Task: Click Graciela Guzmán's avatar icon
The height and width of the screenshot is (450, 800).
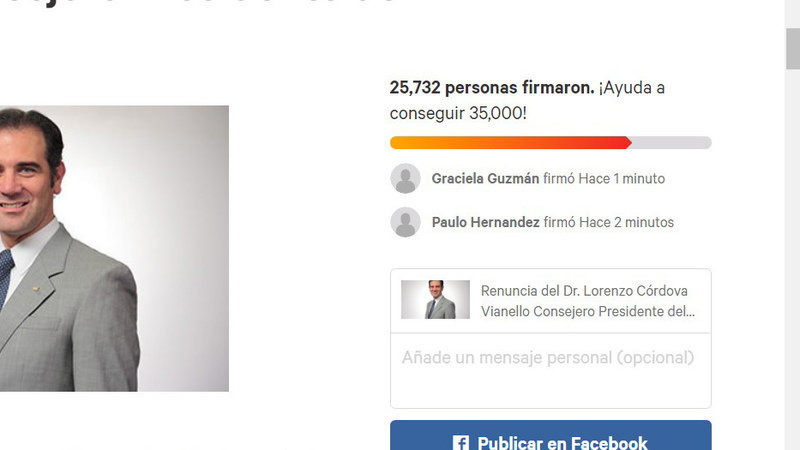Action: 406,179
